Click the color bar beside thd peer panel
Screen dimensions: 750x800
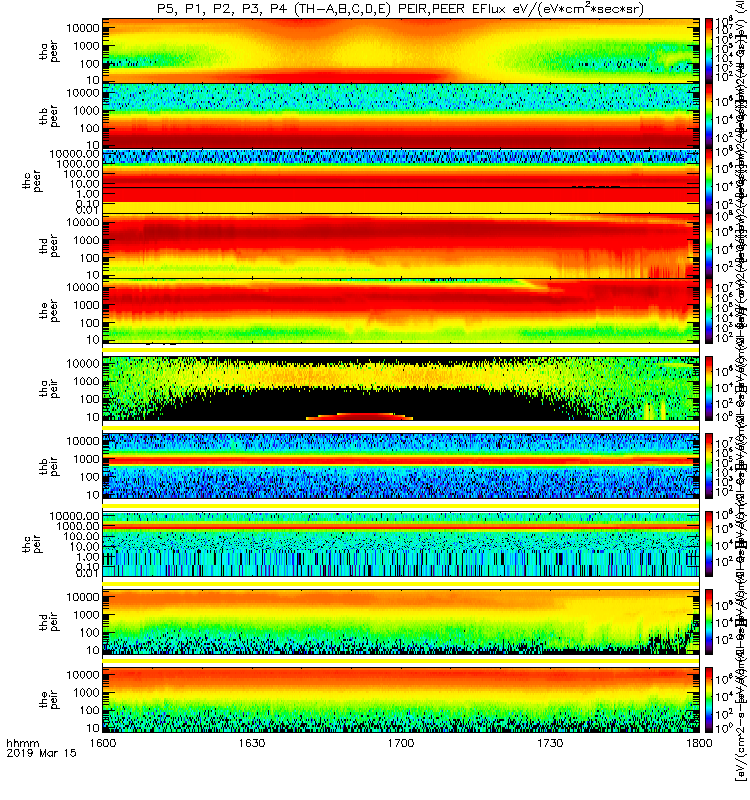pos(709,245)
